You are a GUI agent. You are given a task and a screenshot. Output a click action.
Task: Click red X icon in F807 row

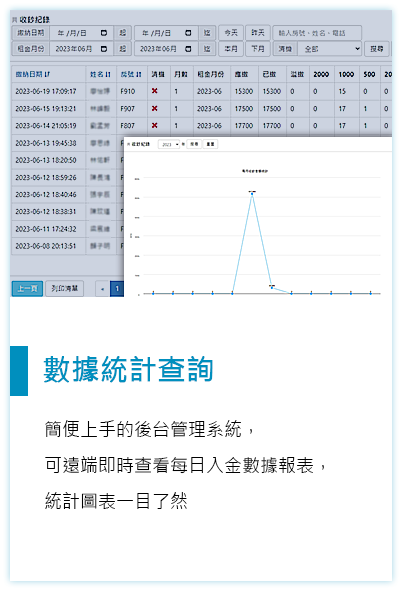[154, 126]
